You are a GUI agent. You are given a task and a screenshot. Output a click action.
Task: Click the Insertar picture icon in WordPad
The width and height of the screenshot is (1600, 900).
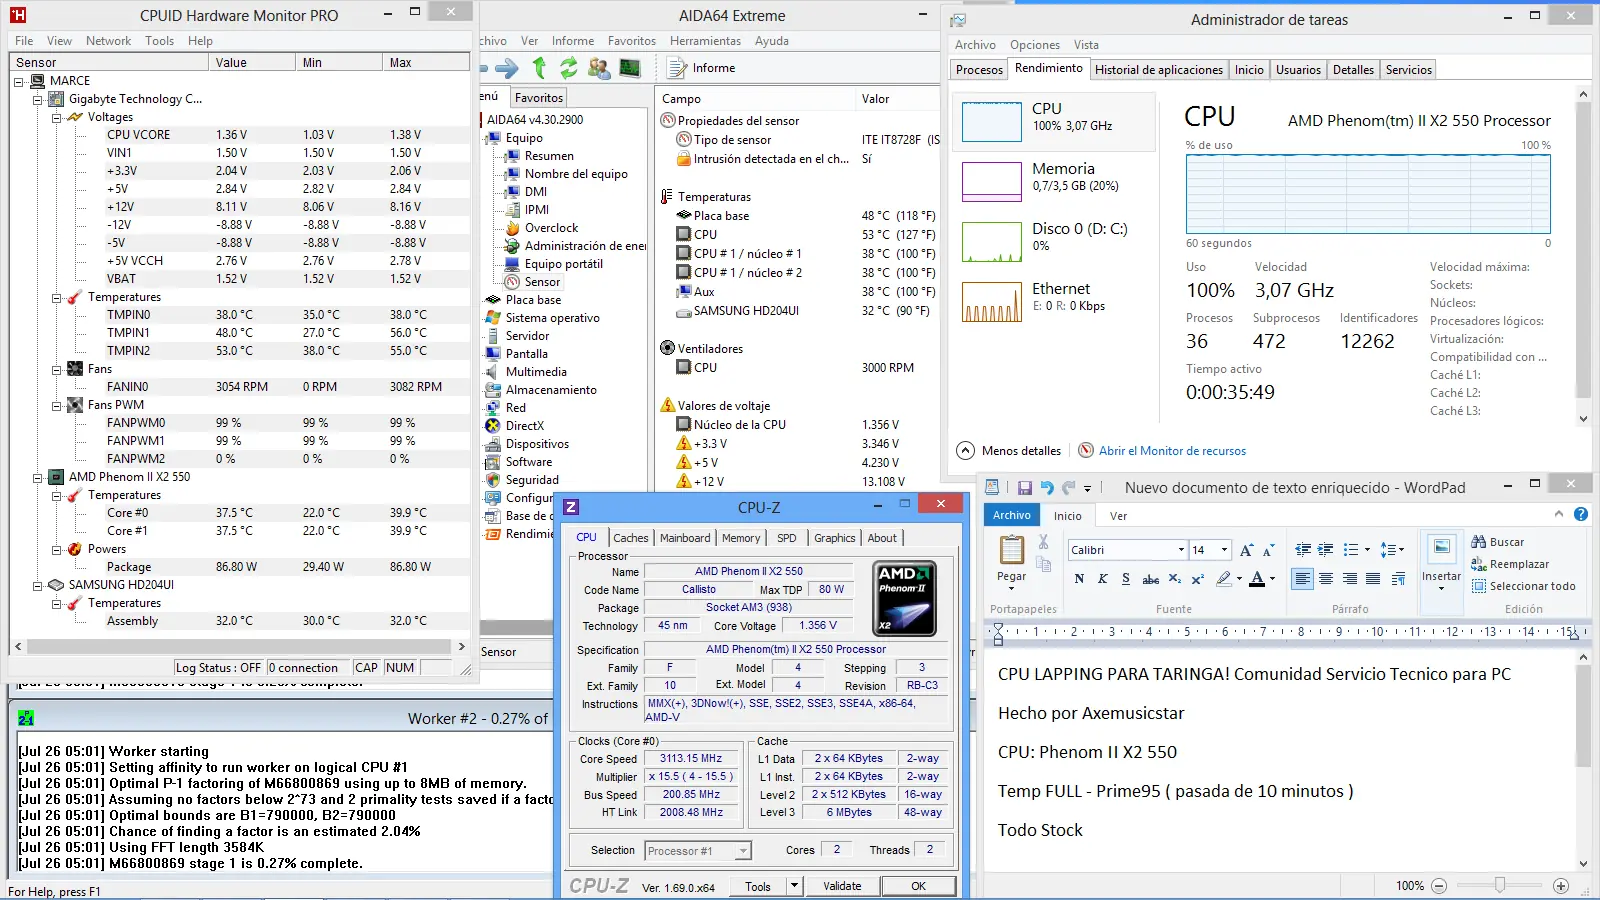1442,550
